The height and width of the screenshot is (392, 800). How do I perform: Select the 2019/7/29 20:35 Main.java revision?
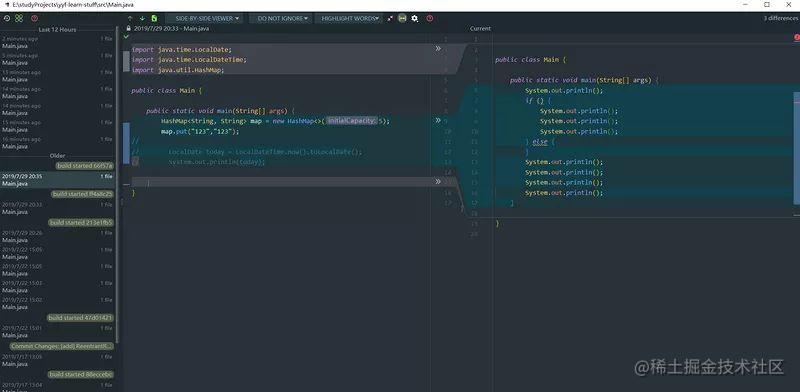coord(58,180)
